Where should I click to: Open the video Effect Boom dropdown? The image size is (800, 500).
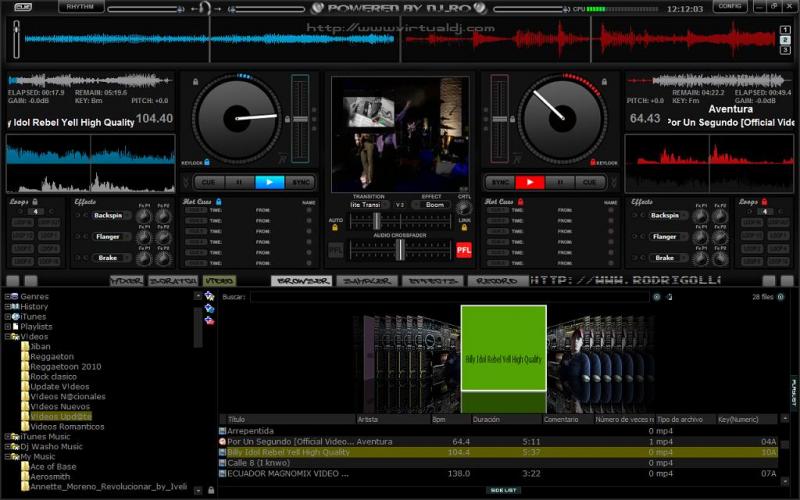[x=433, y=205]
